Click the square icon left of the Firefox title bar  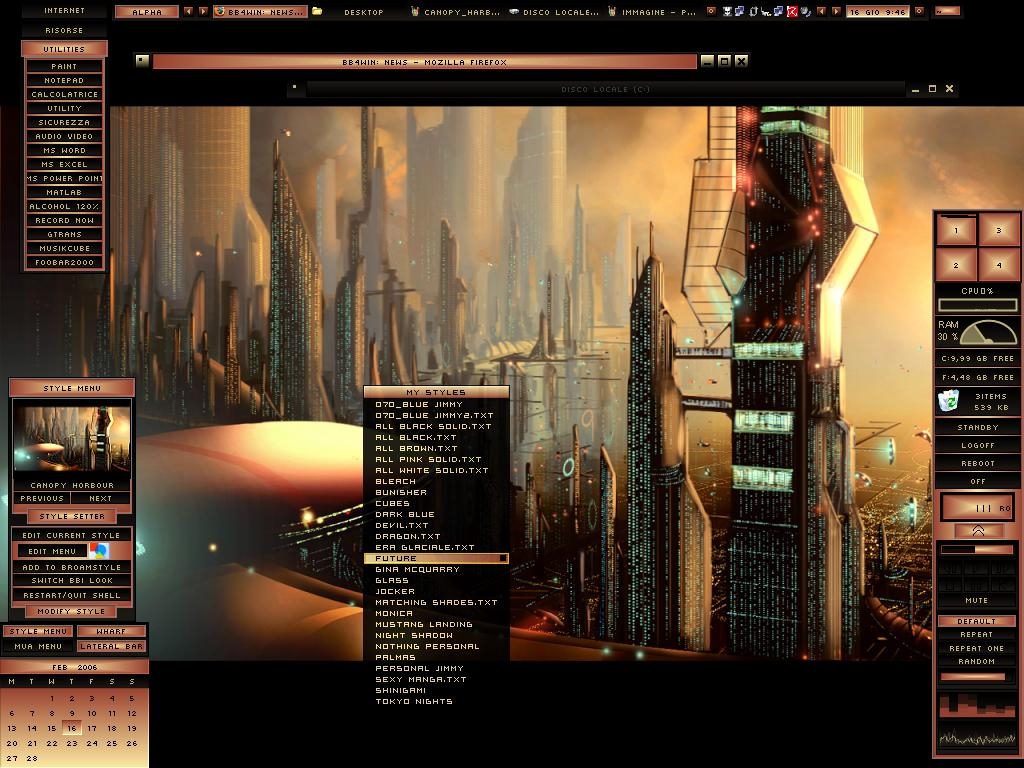coord(142,61)
